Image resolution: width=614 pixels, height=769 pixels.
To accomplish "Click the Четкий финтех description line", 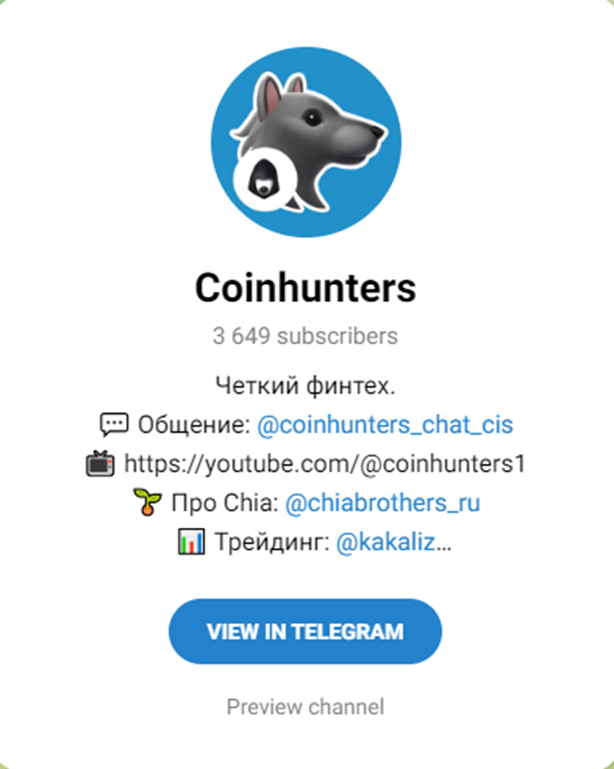I will coord(305,385).
